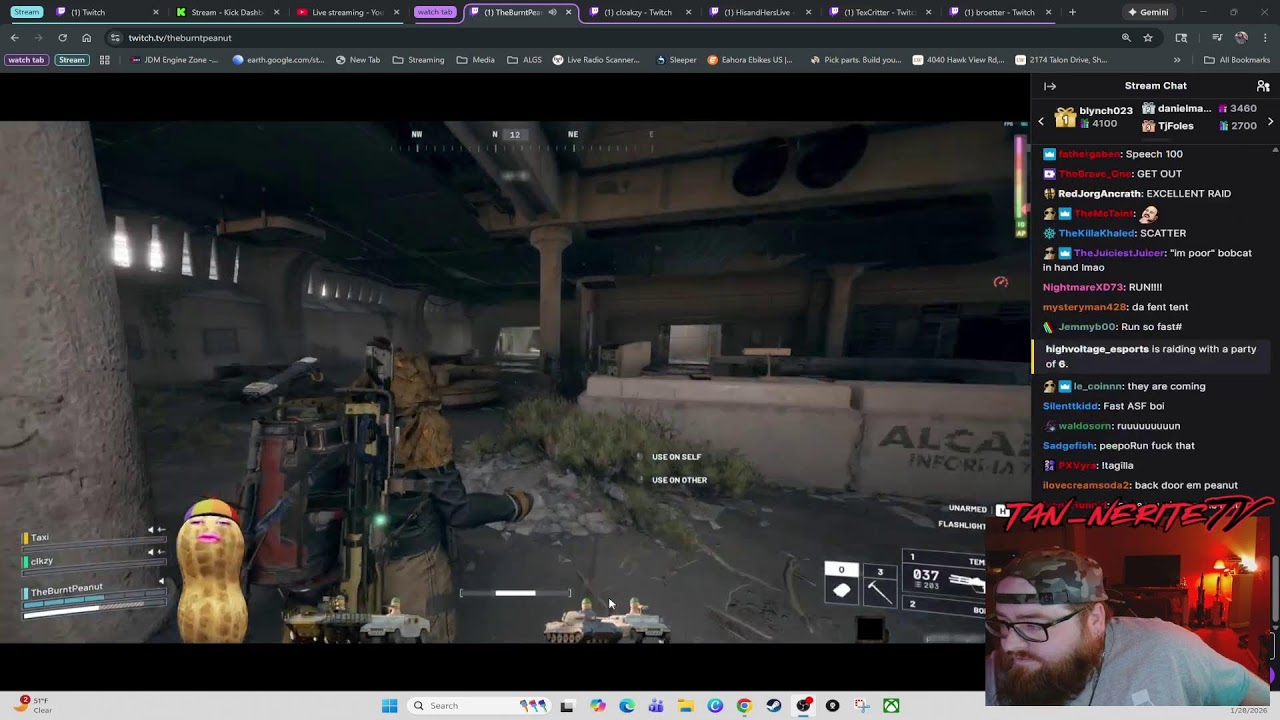Viewport: 1280px width, 720px height.
Task: Open the 'watch tab' bookmark
Action: (x=26, y=60)
